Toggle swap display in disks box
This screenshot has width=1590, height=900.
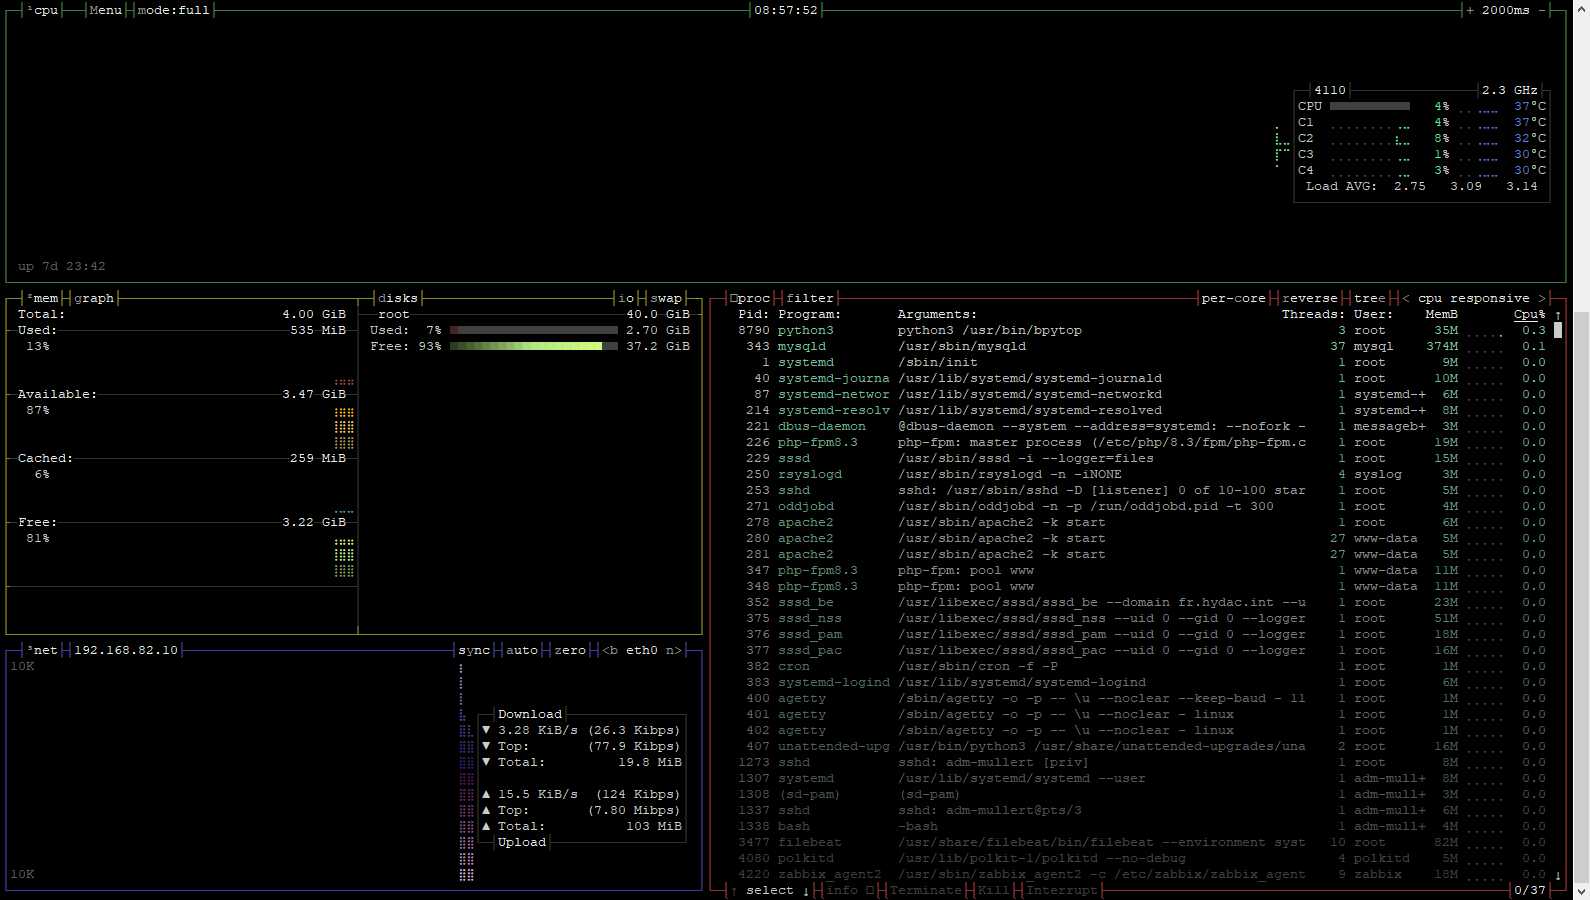[x=666, y=298]
